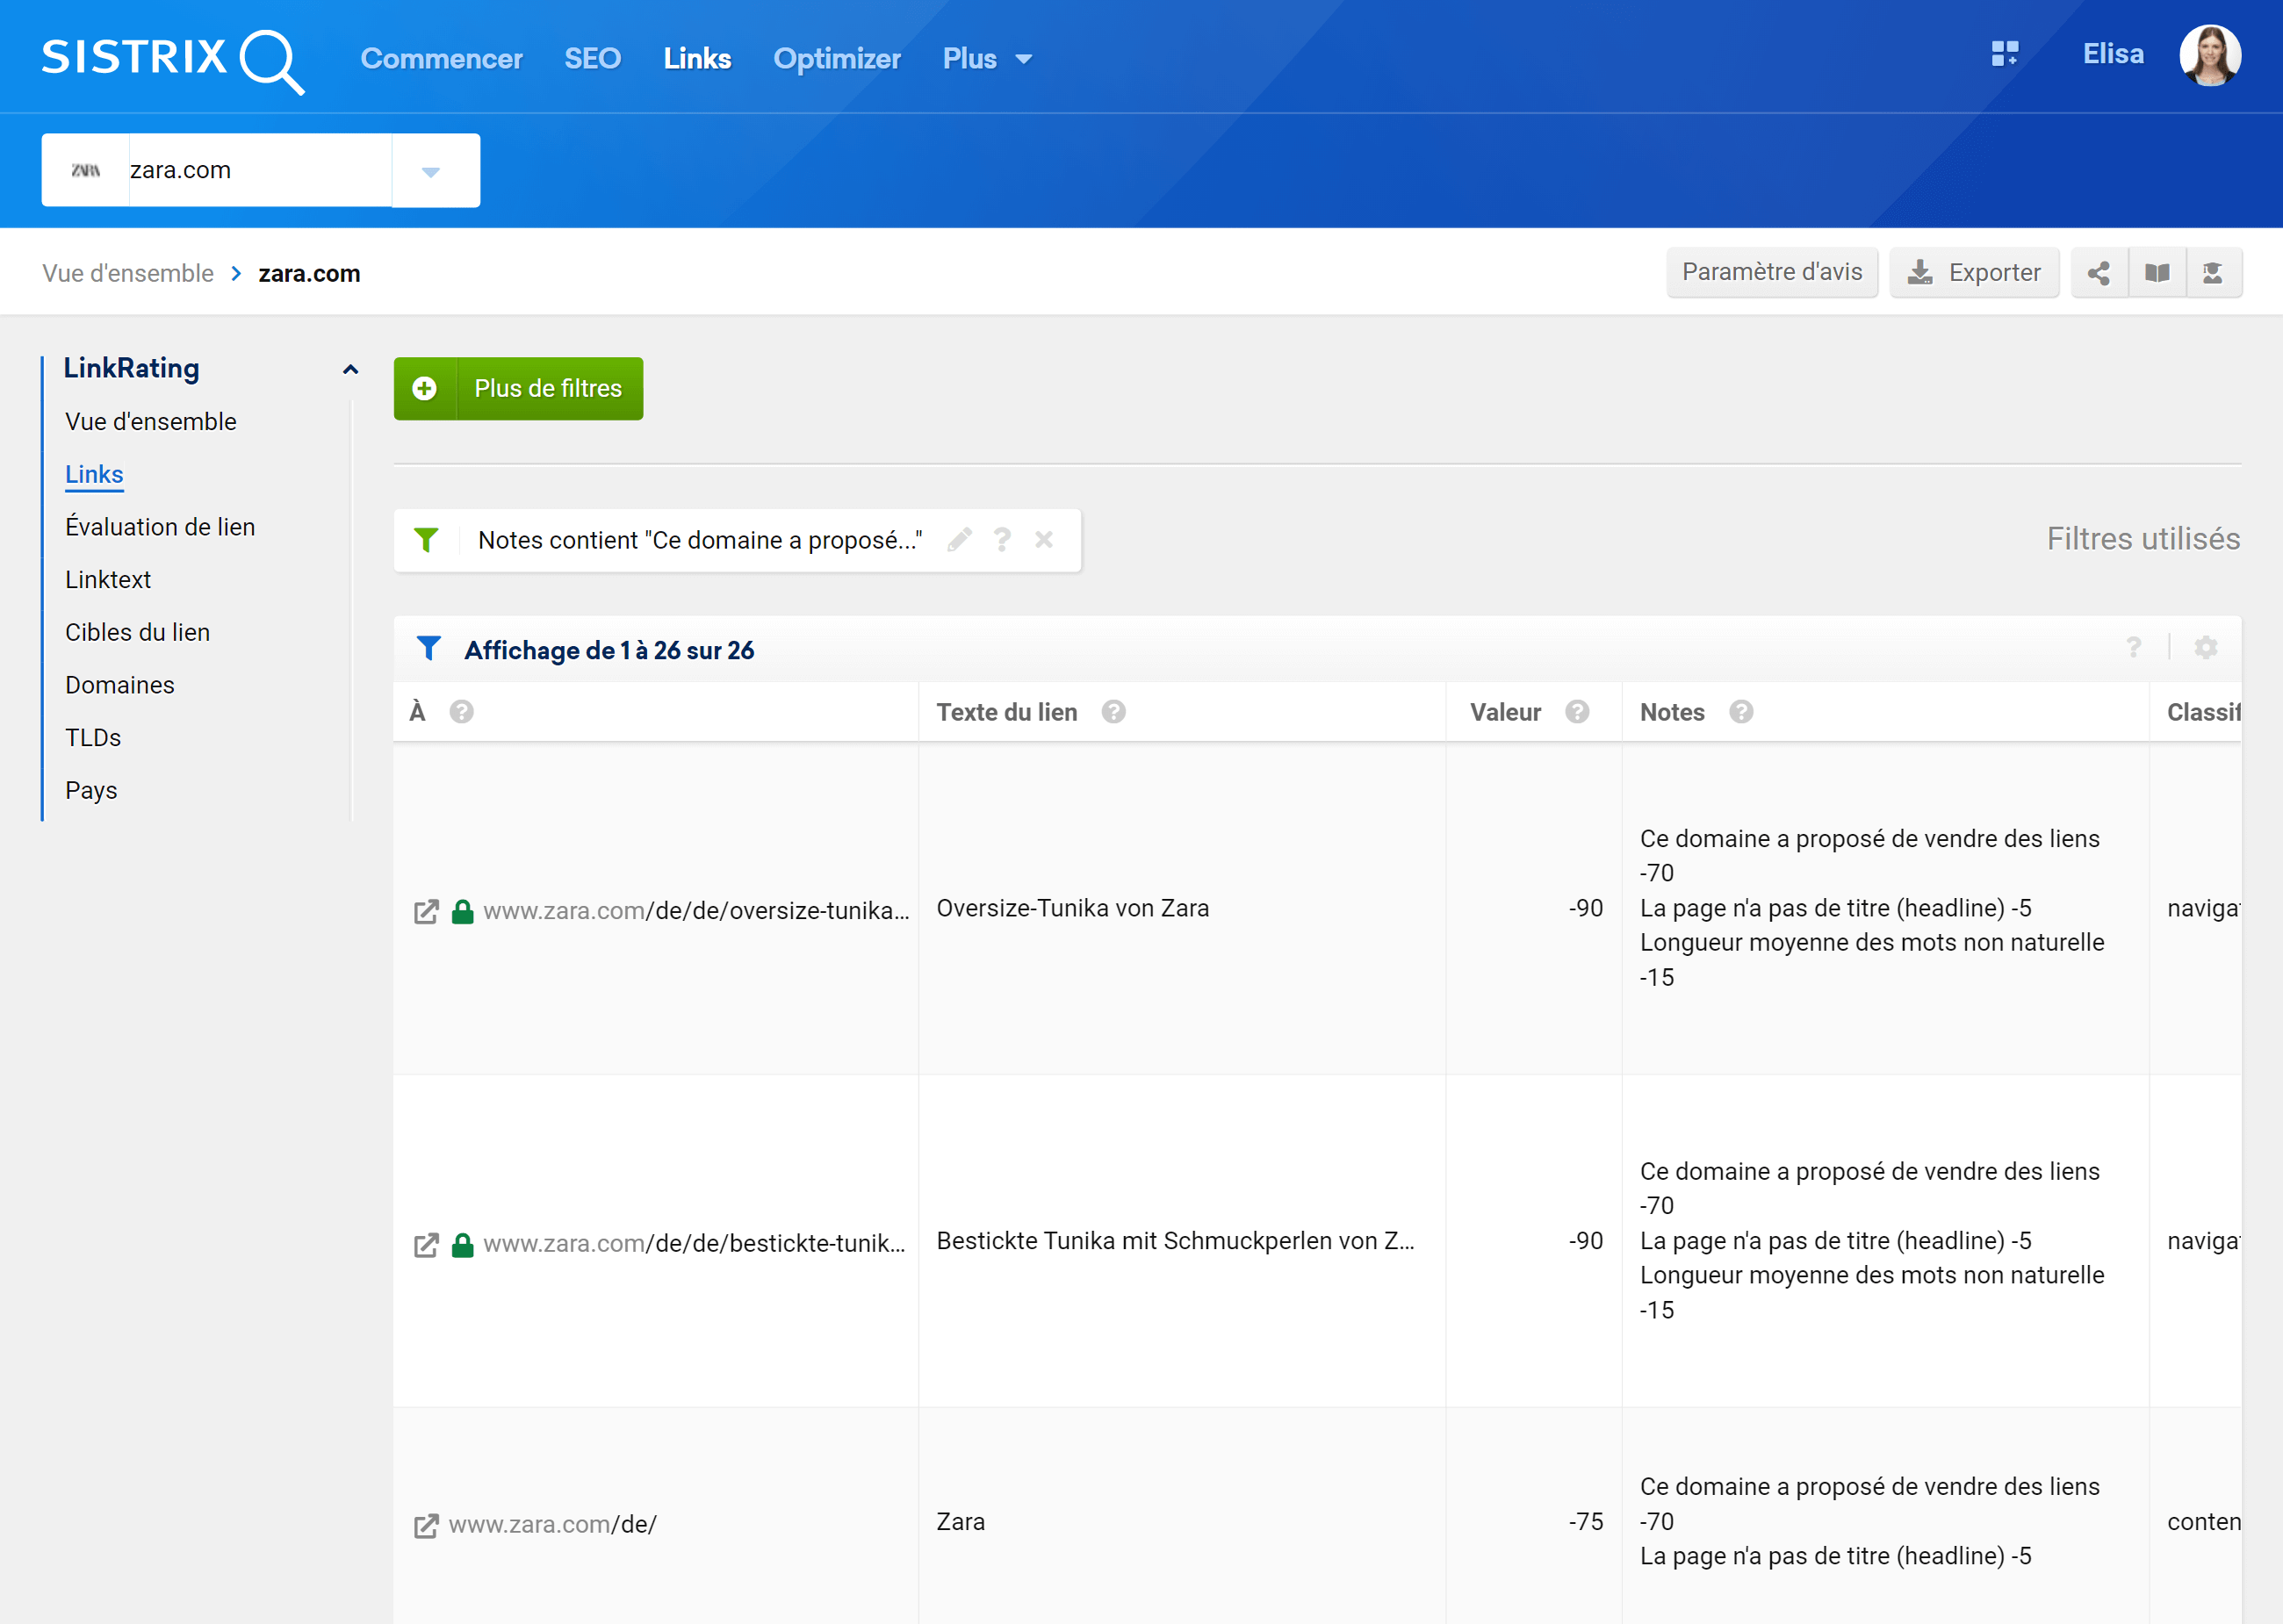
Task: Click the 'Filtres utilisés' label
Action: 2143,539
